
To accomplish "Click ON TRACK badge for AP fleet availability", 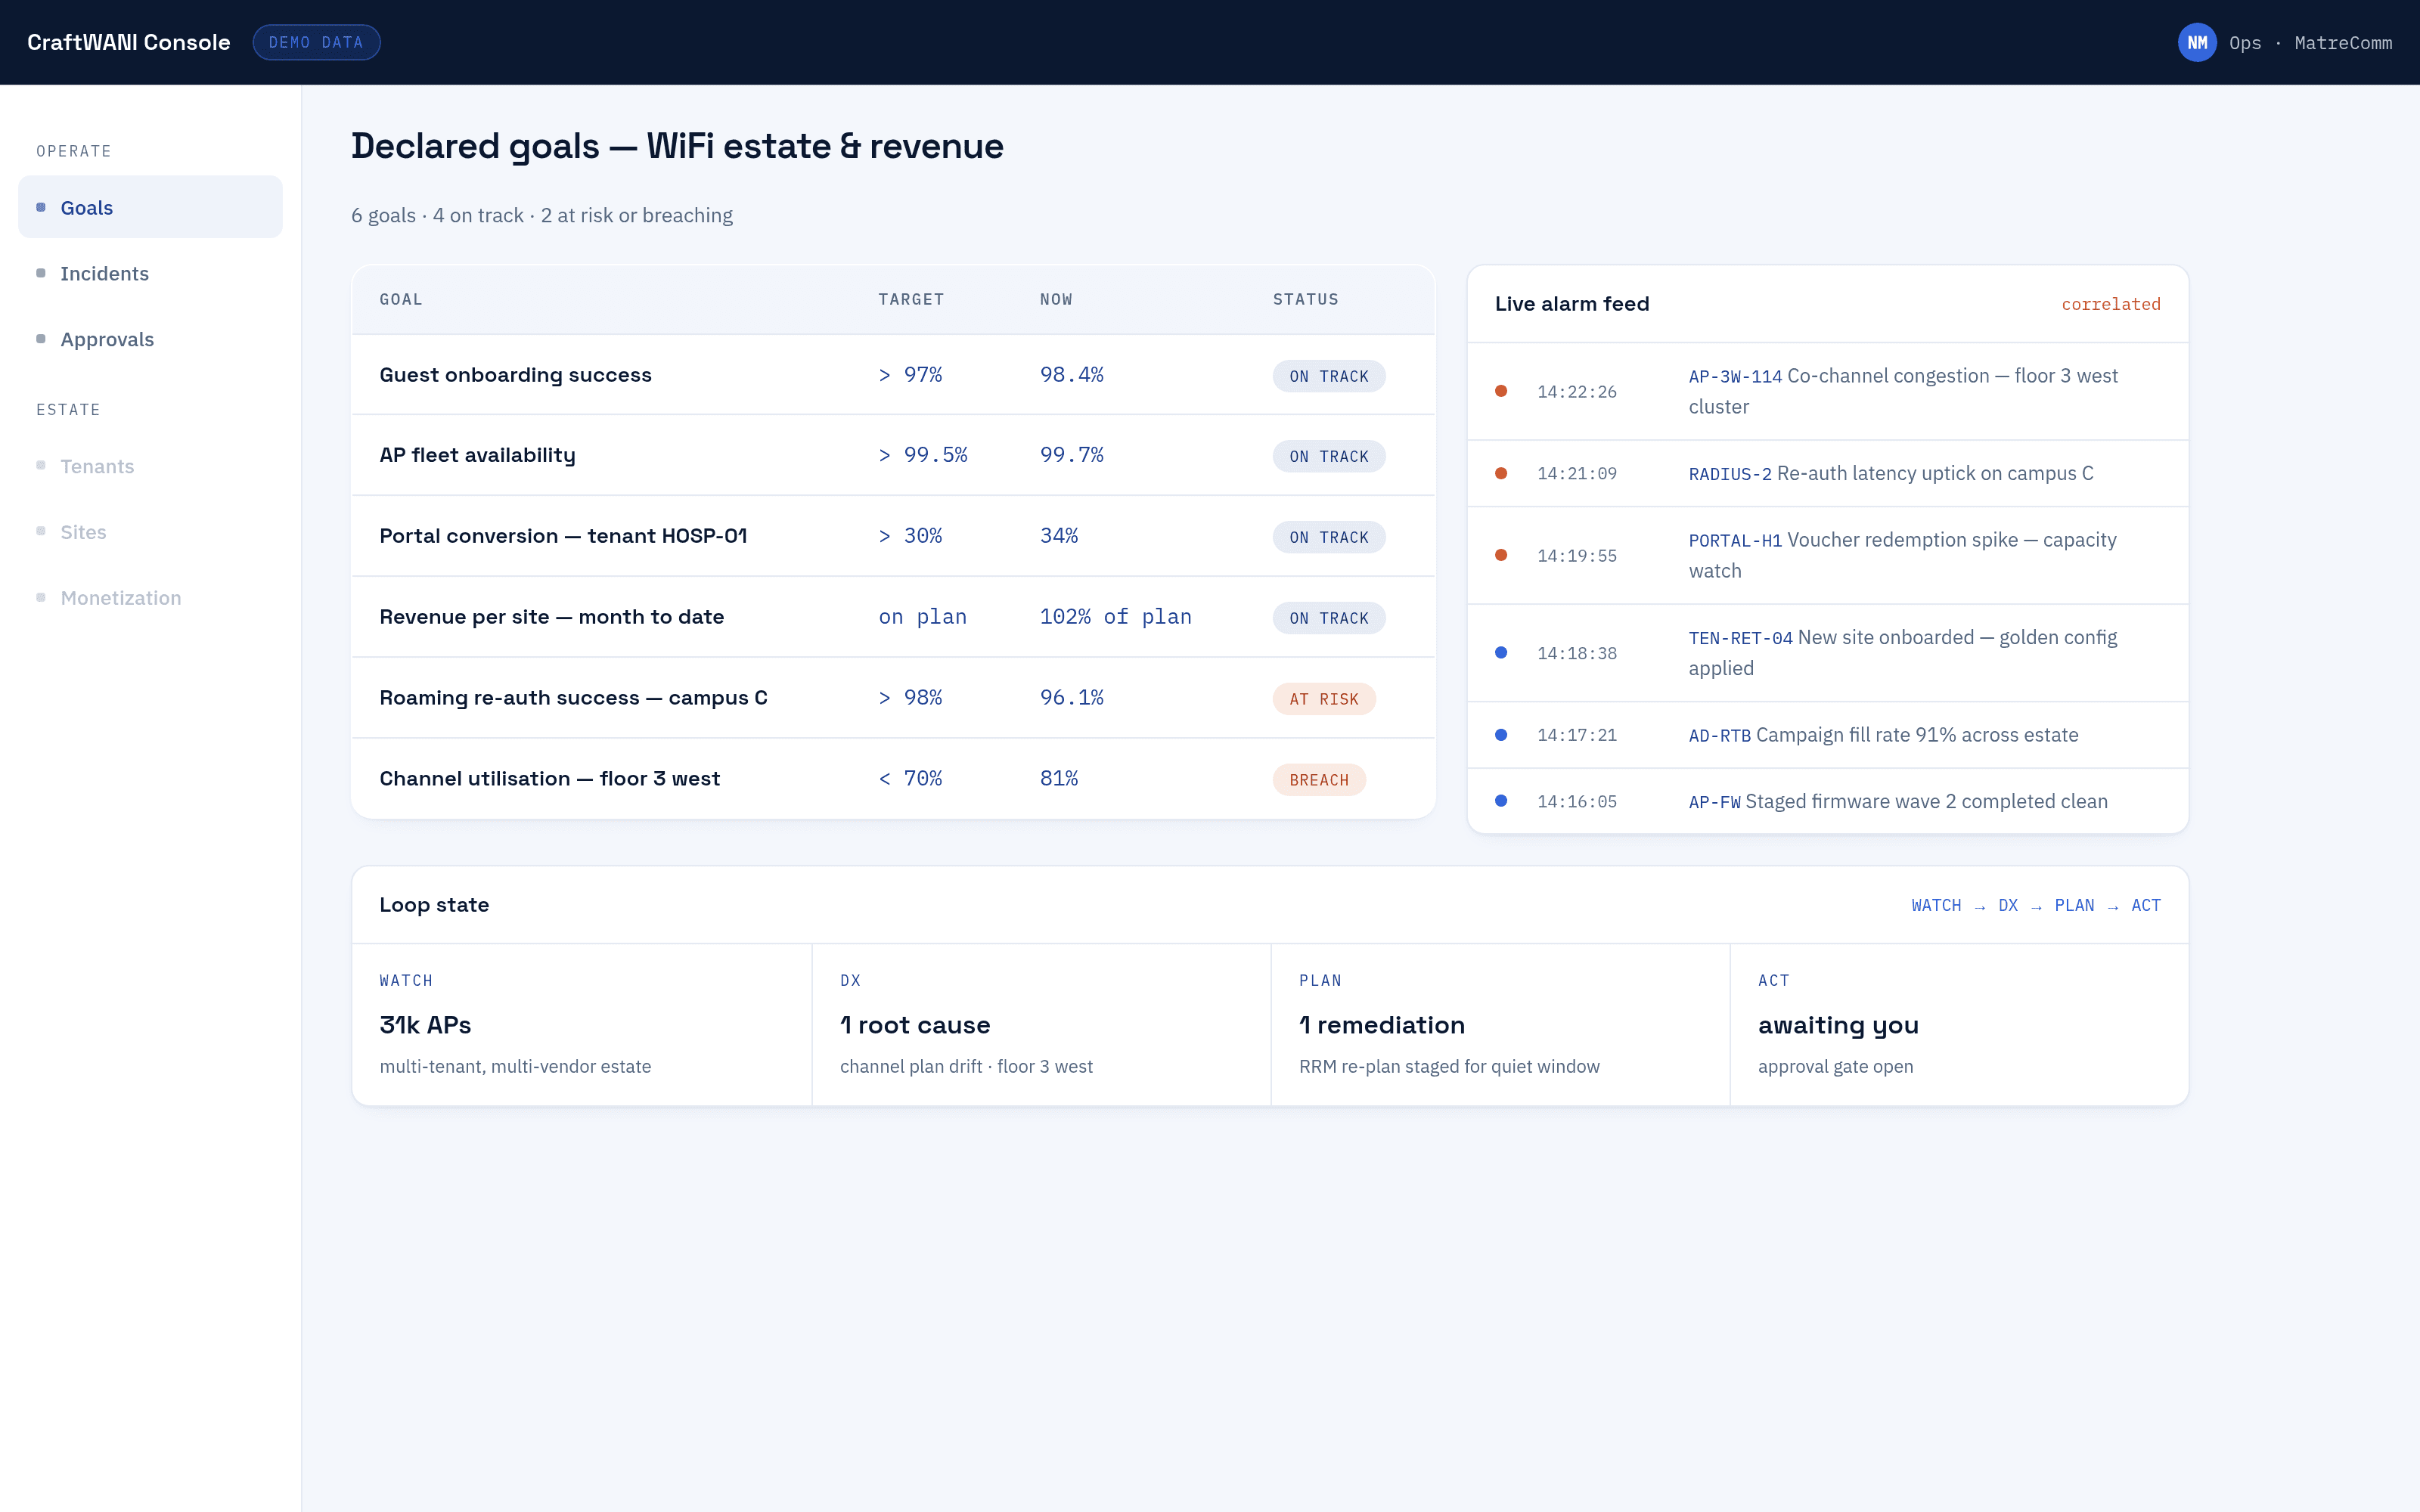I will 1328,456.
